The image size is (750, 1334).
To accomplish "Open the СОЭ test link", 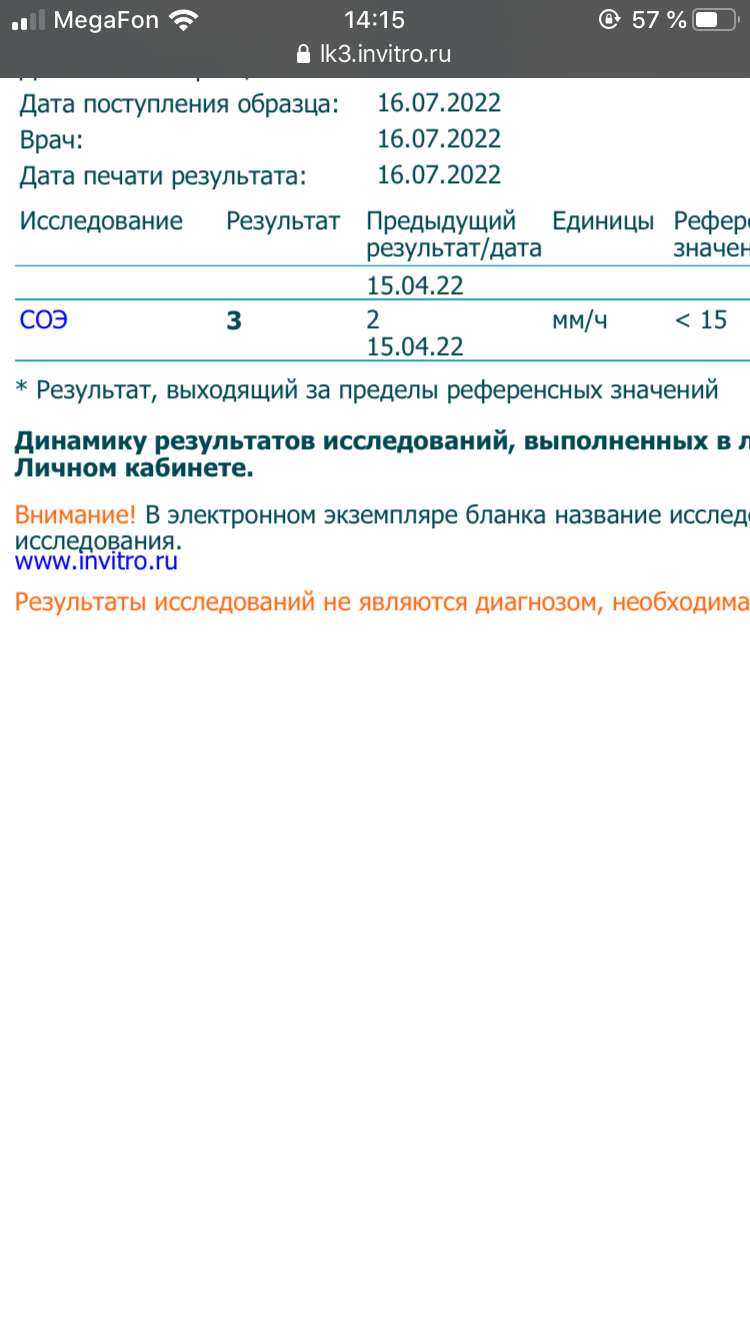I will tap(44, 321).
